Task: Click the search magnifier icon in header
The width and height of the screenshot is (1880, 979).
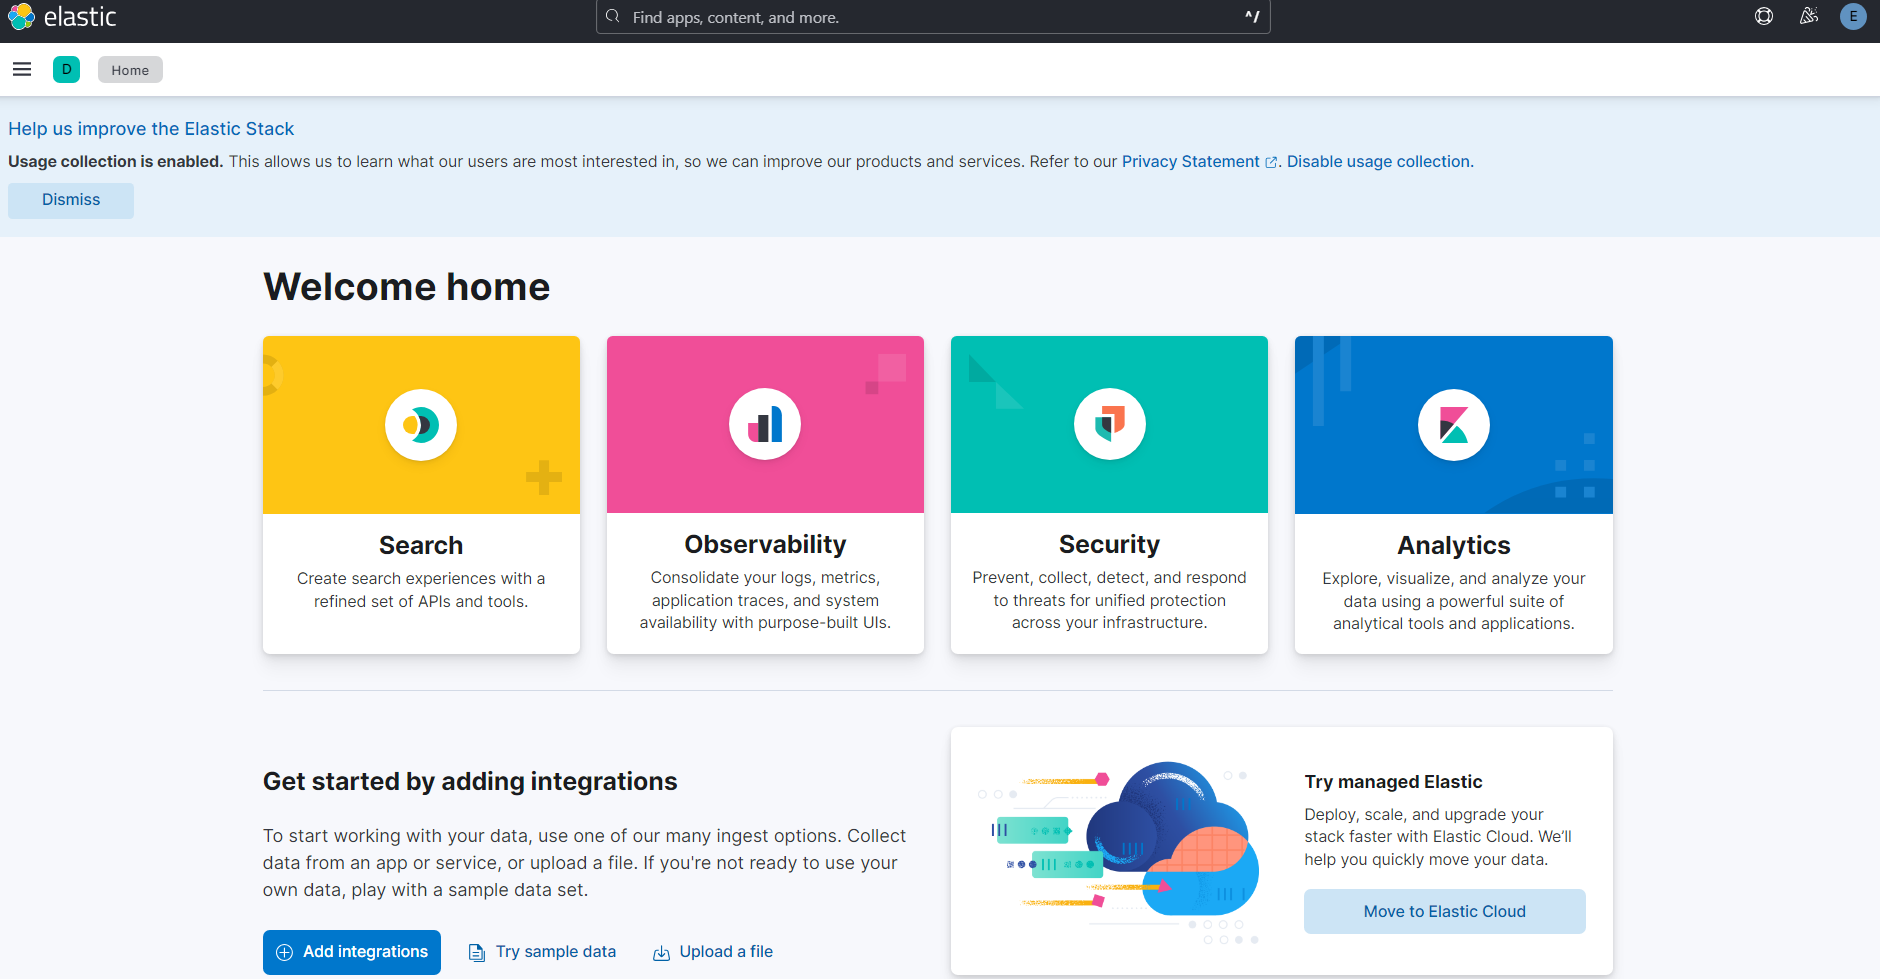Action: pyautogui.click(x=613, y=17)
